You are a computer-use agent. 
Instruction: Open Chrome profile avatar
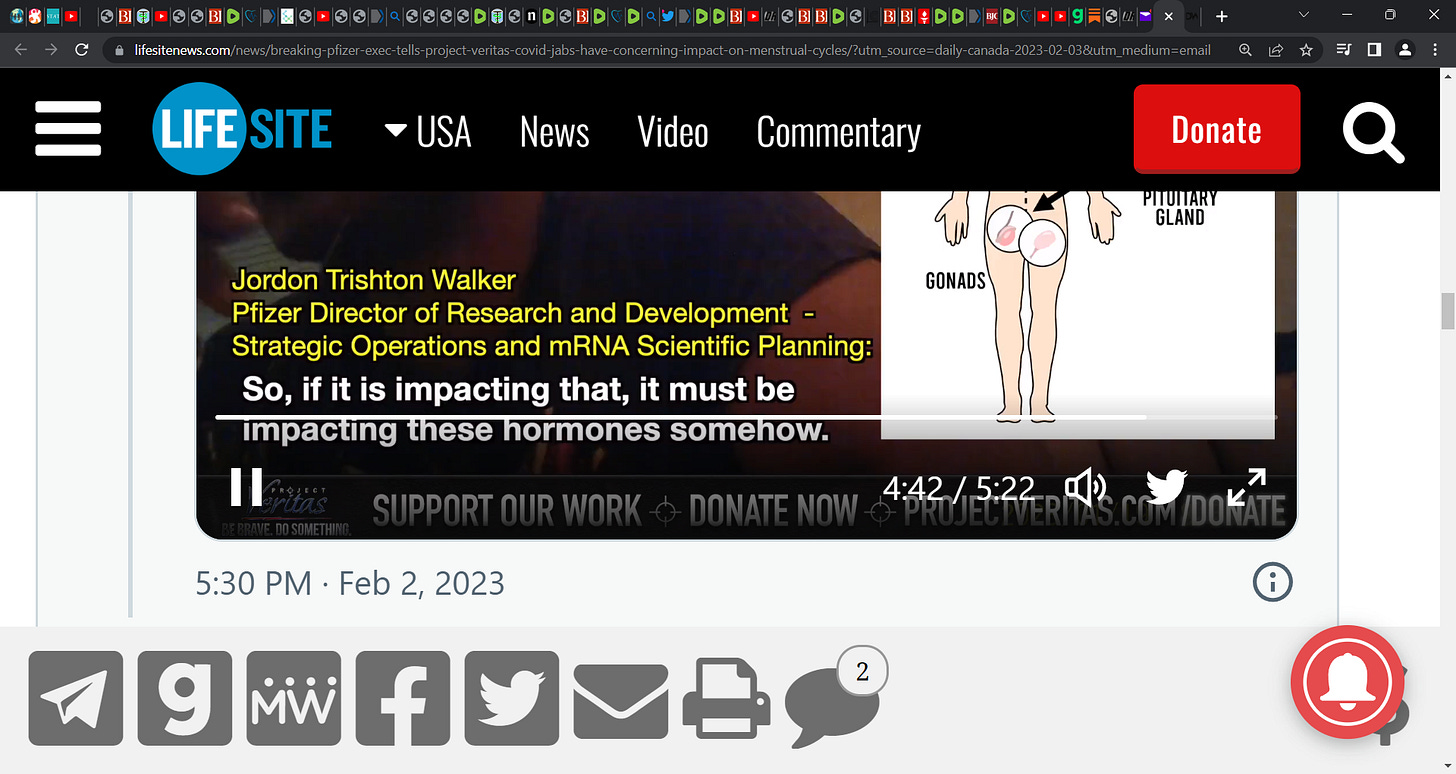pos(1405,50)
